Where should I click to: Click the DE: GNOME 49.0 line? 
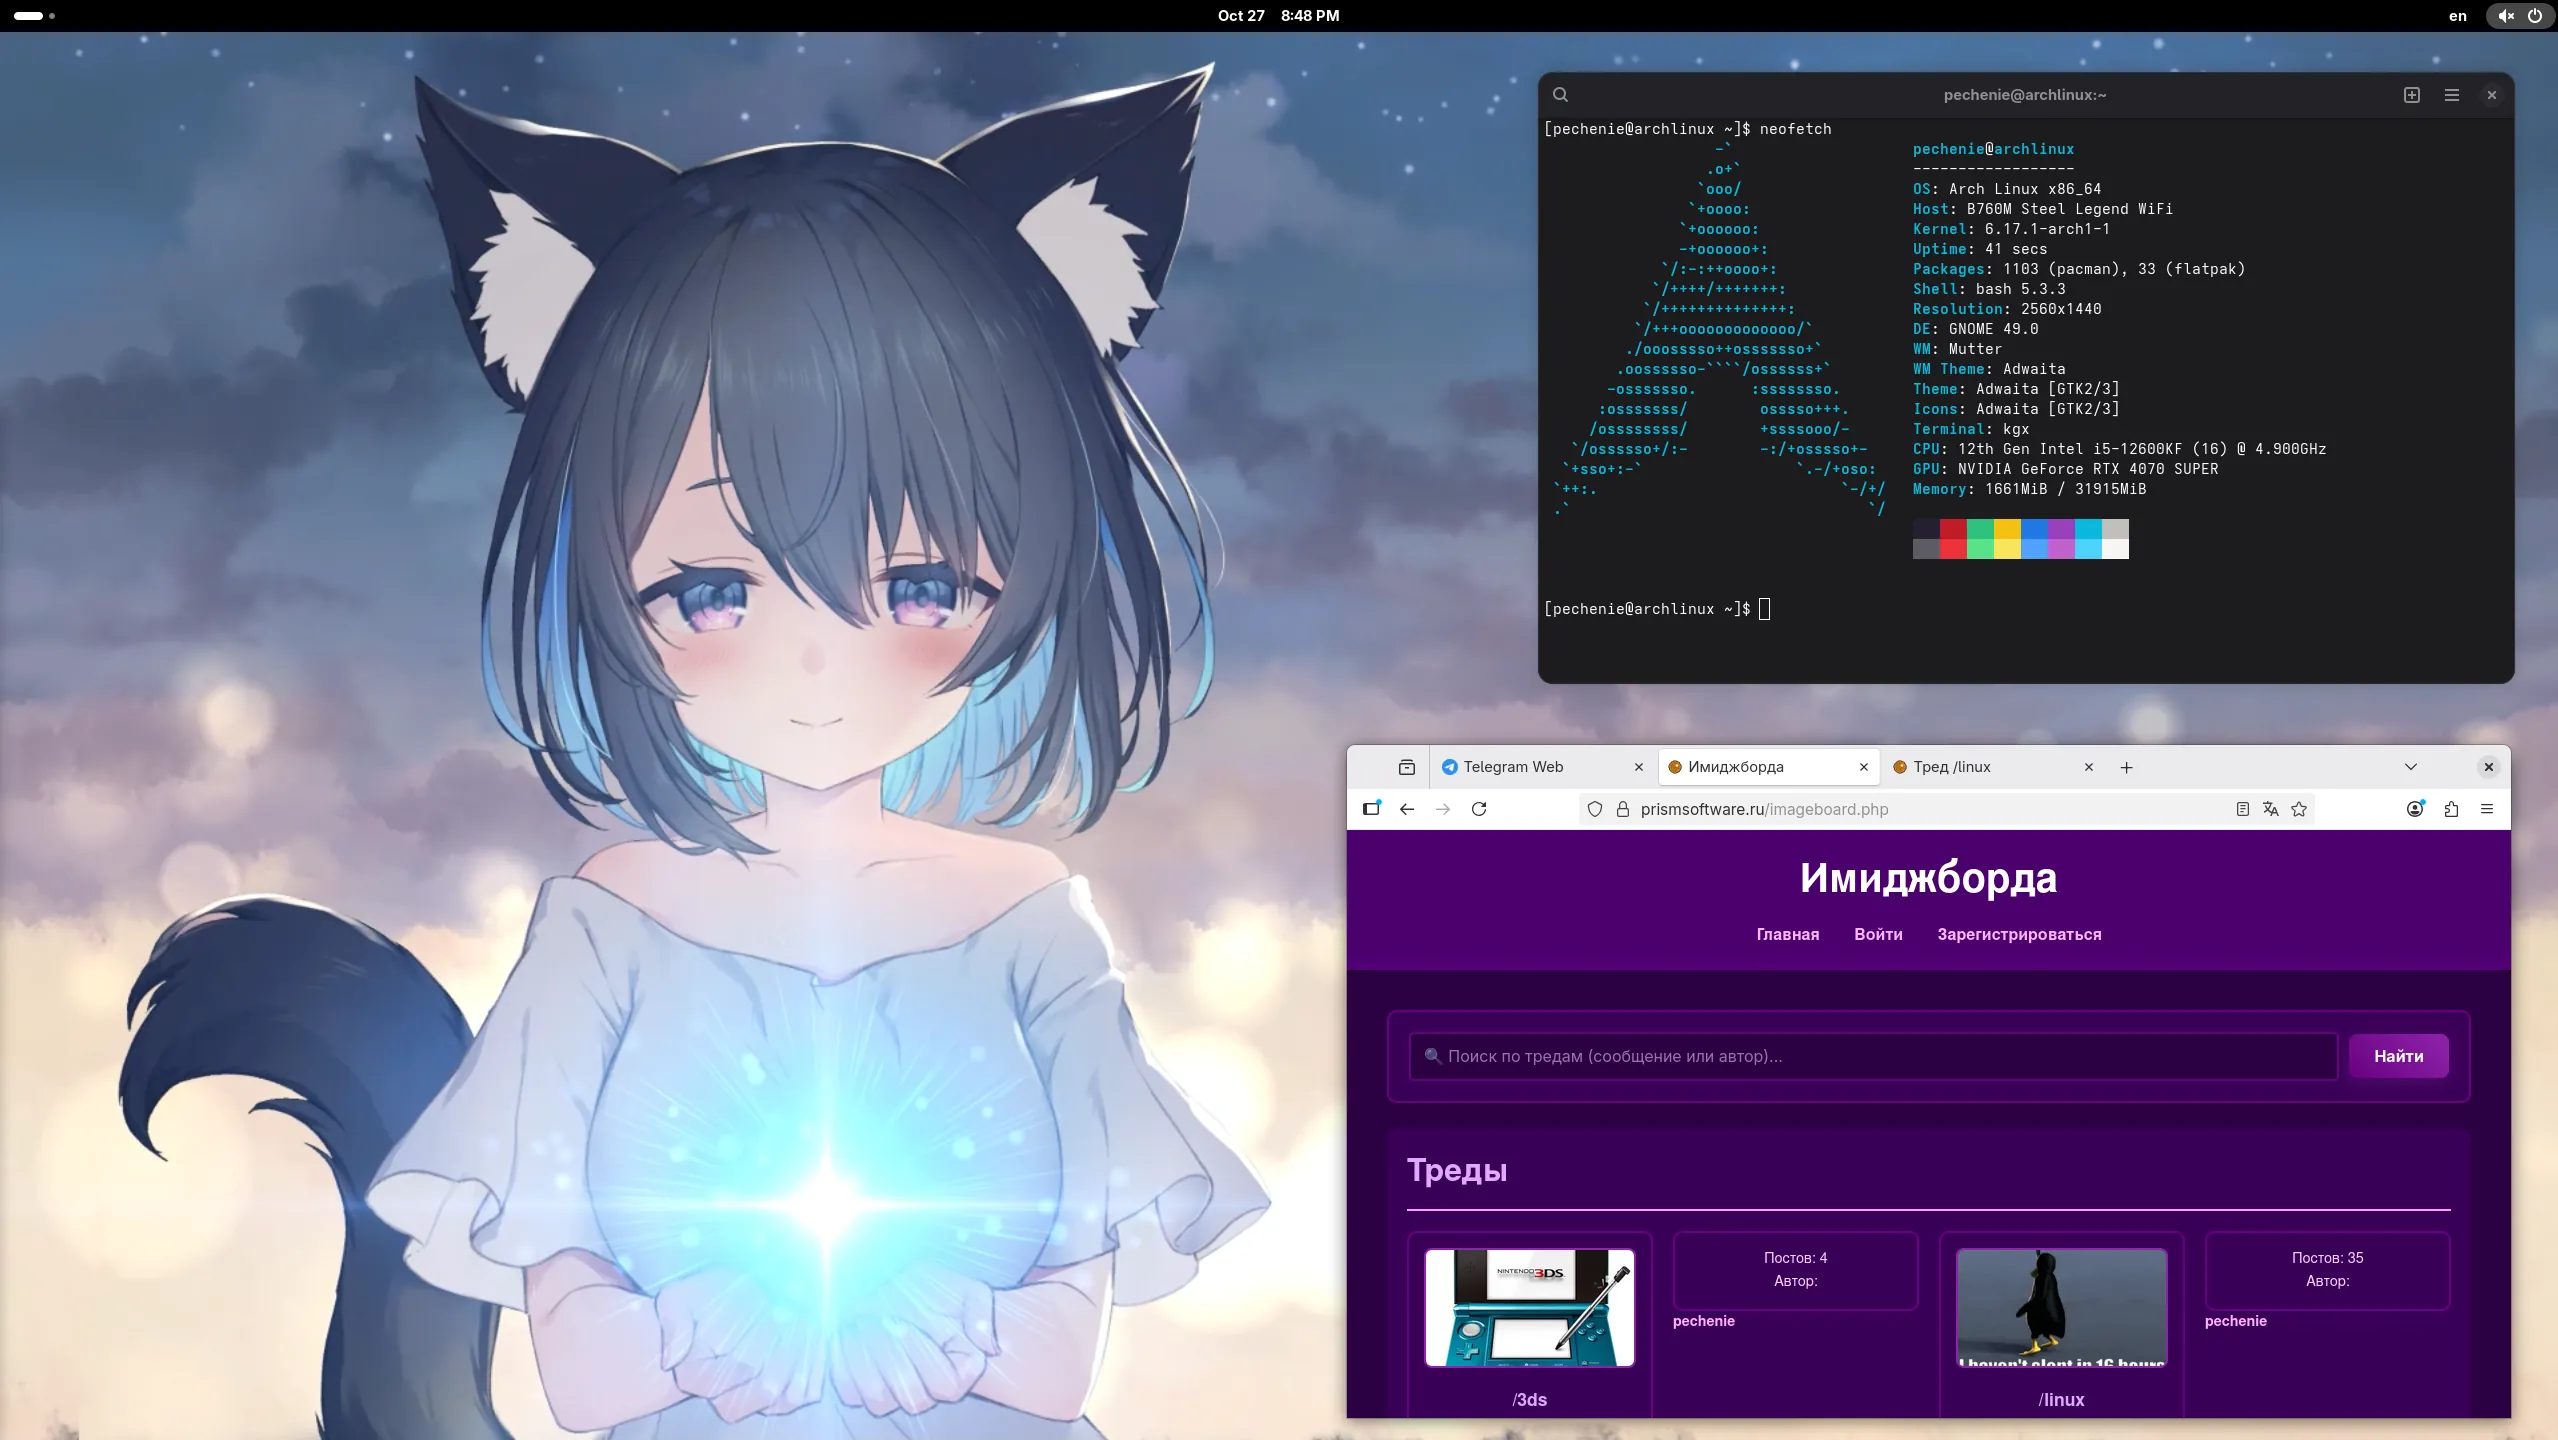1976,329
